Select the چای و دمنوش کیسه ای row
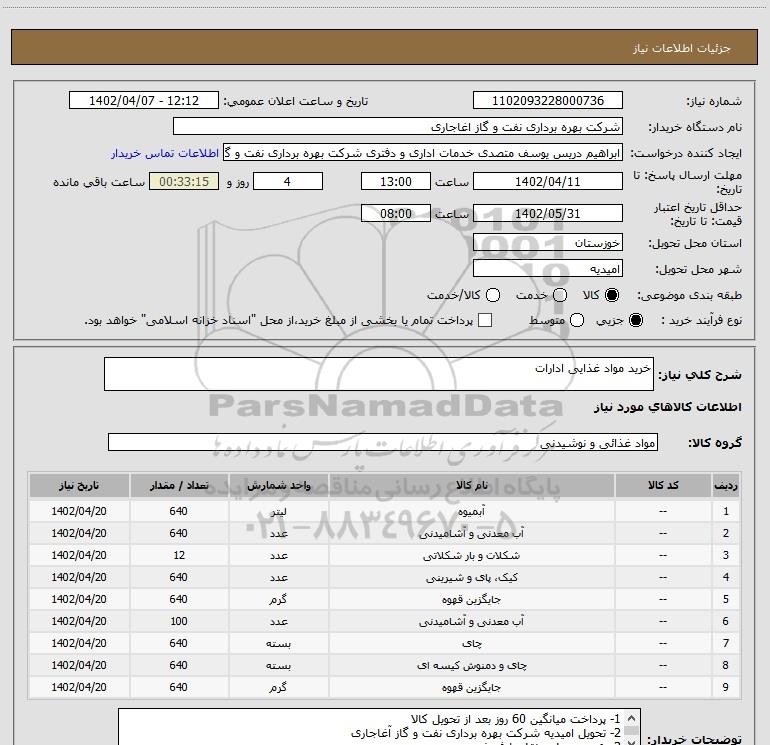This screenshot has height=745, width=770. tap(385, 665)
